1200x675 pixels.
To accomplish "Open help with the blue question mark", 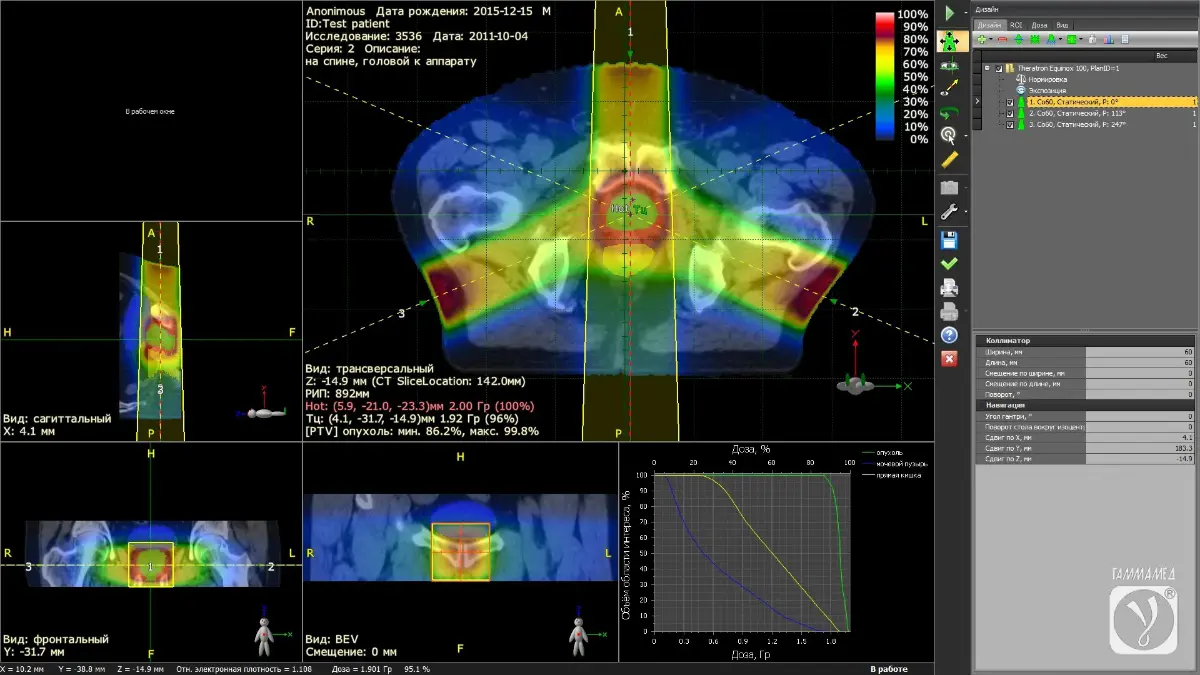I will (x=949, y=335).
